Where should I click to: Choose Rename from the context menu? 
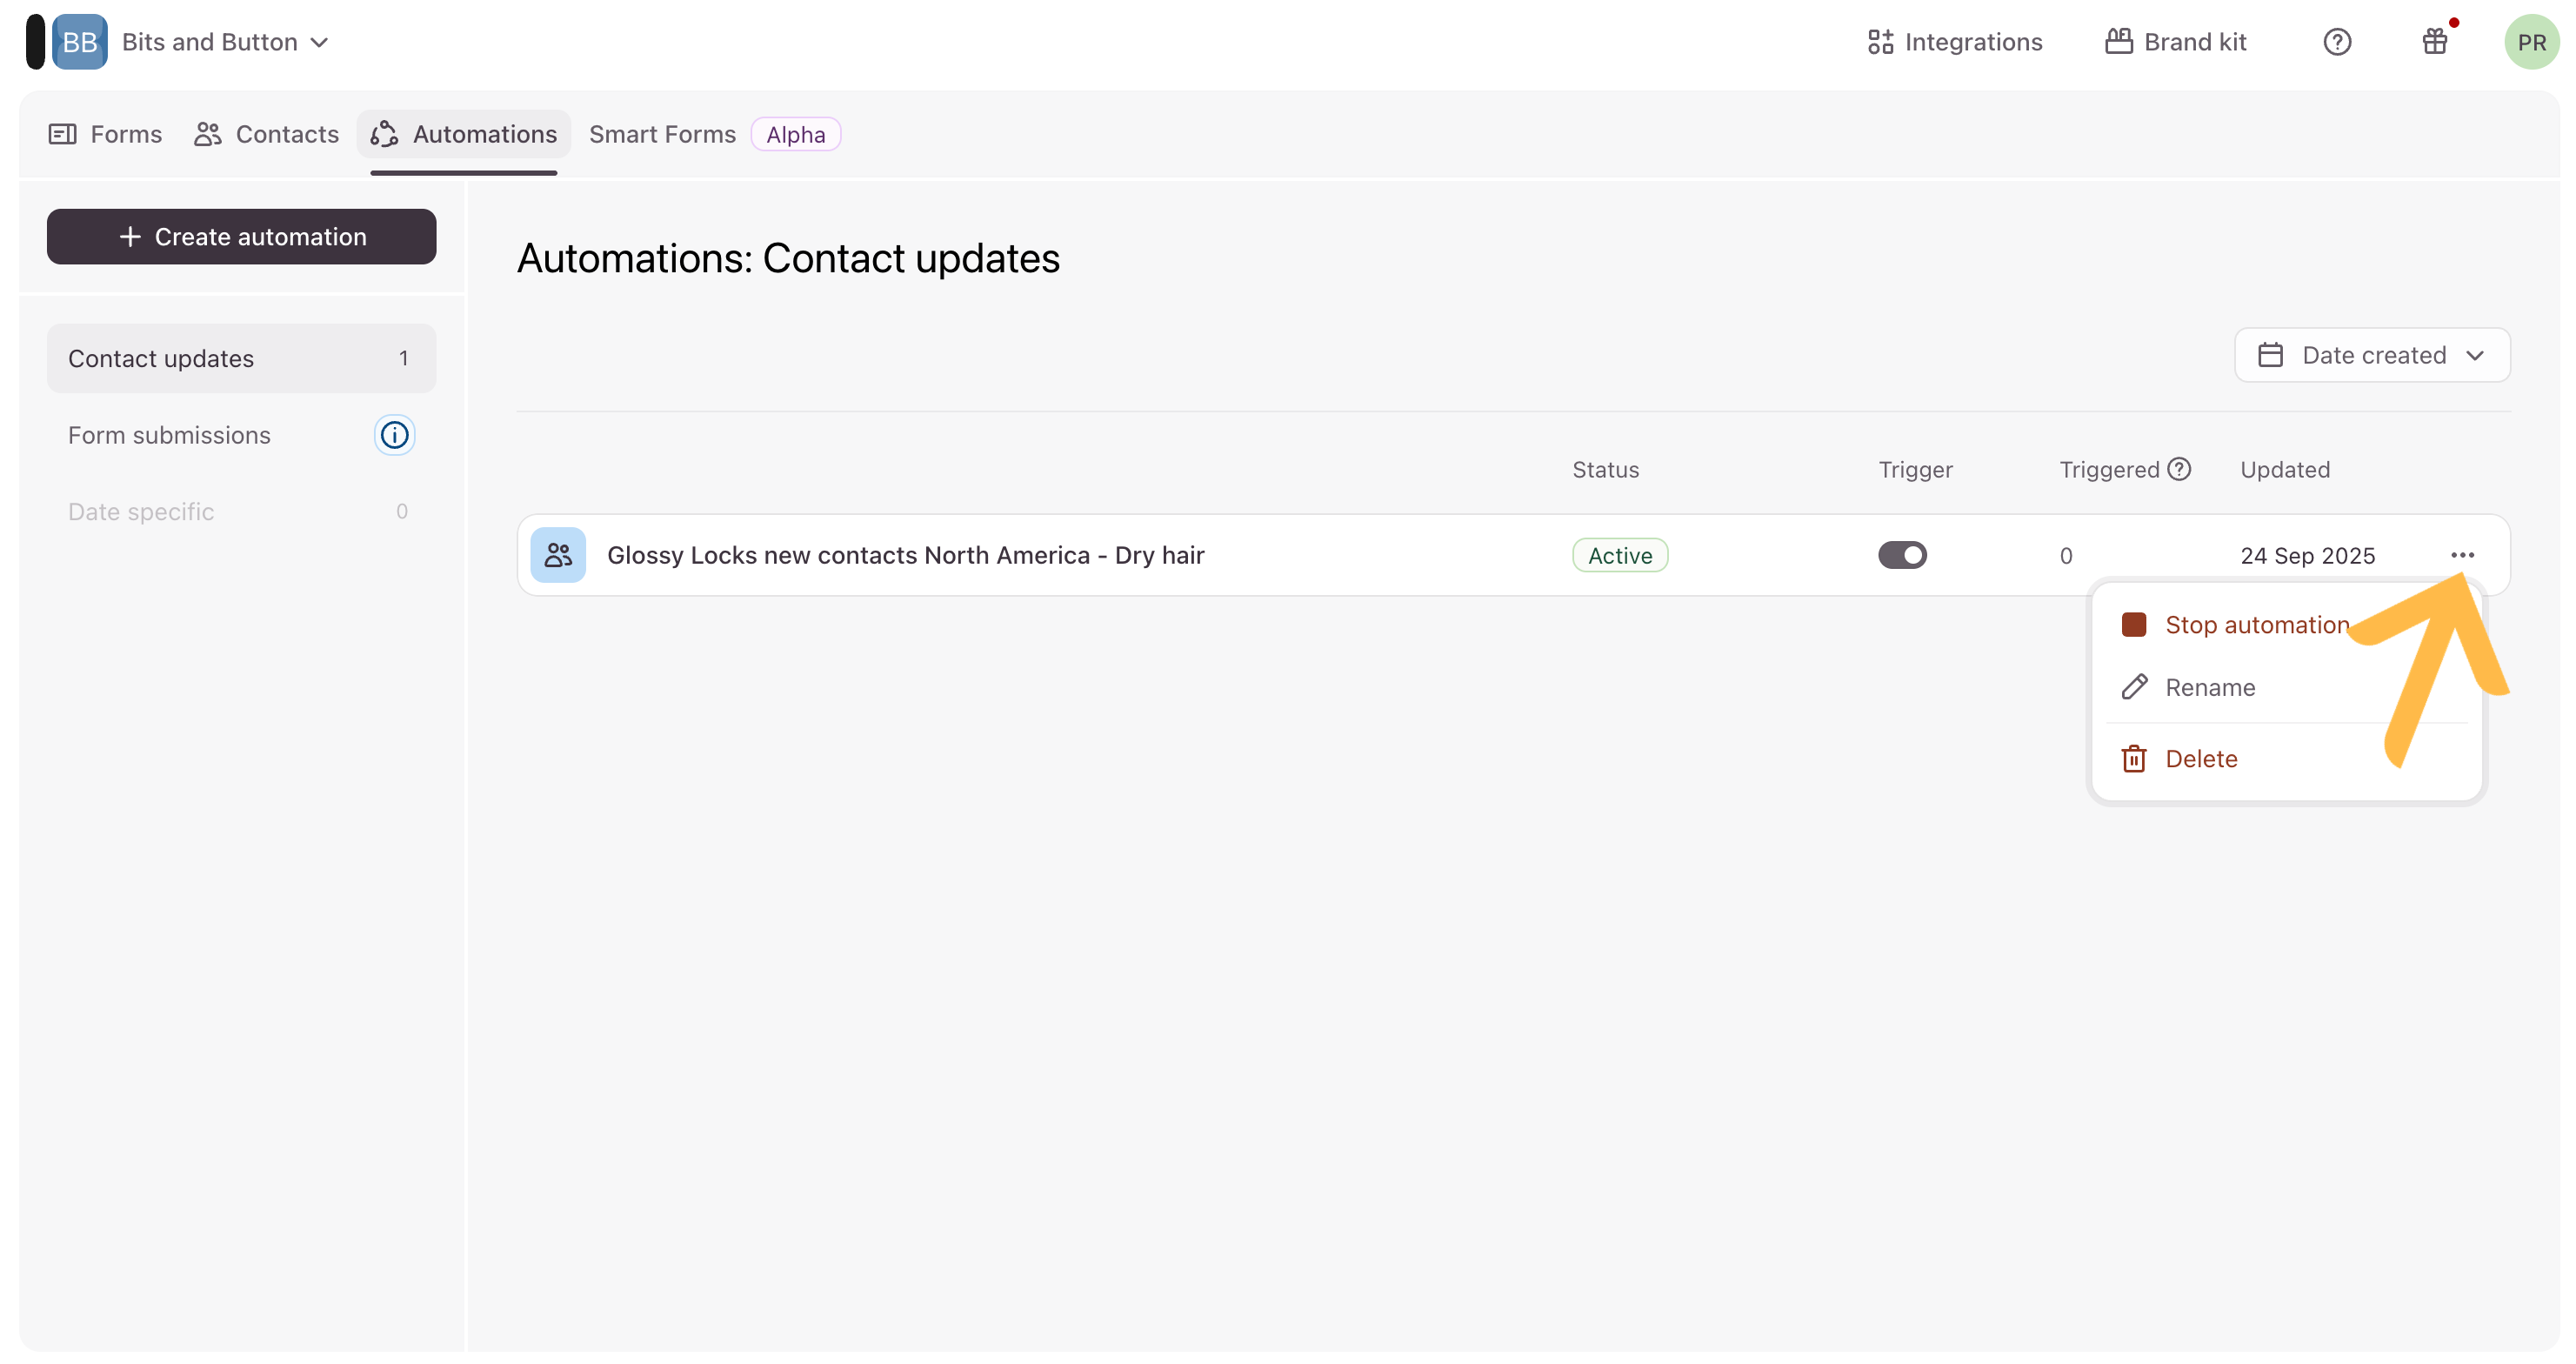pos(2209,687)
